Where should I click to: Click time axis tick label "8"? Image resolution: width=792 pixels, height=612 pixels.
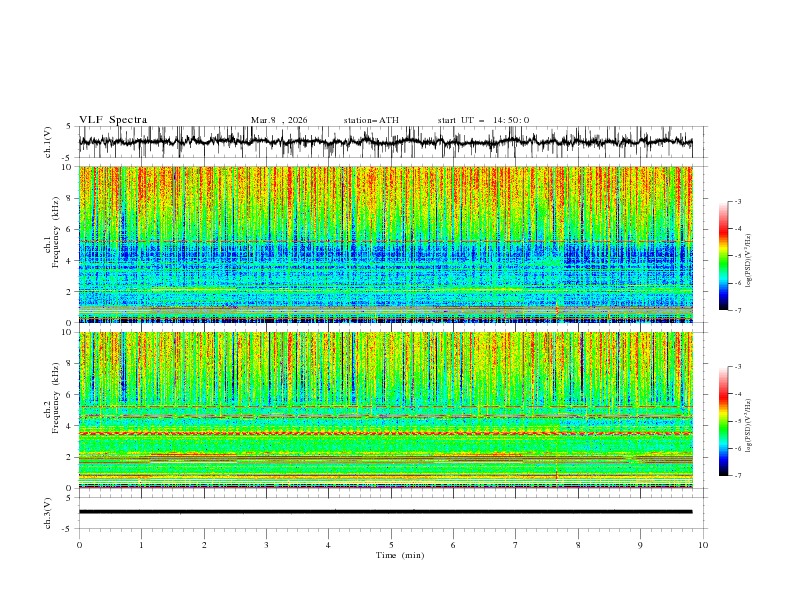(578, 545)
